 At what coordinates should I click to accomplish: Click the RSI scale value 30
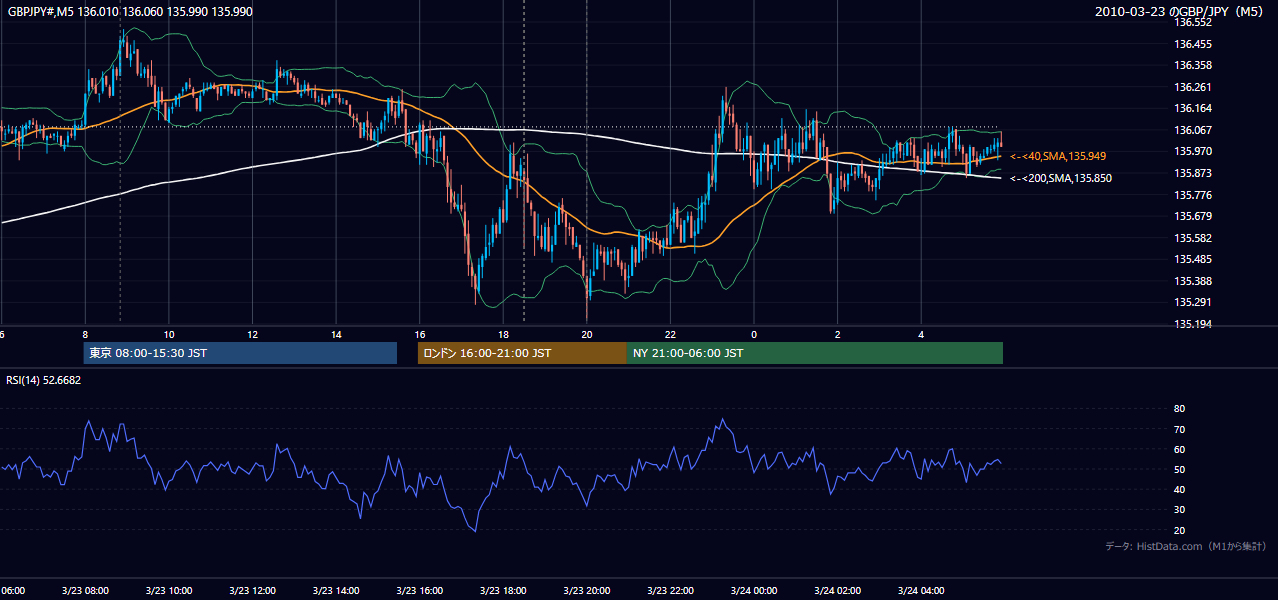click(1179, 510)
